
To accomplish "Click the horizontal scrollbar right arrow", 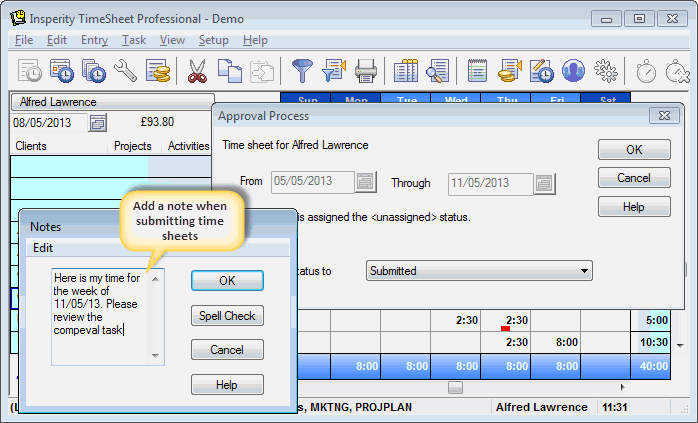I will pos(622,387).
